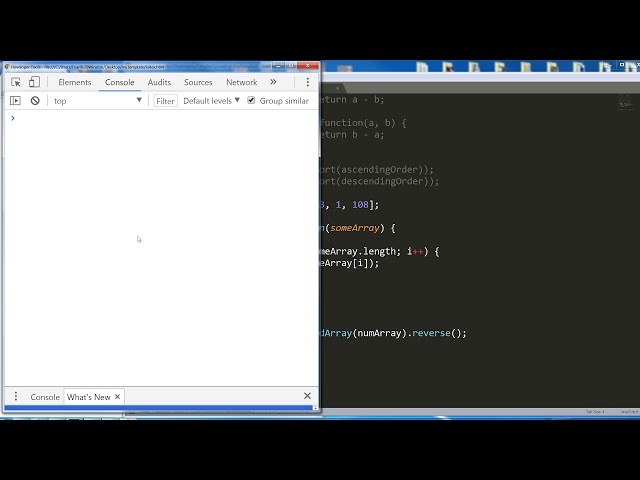The image size is (640, 480).
Task: Click the number 108 in editor
Action: (x=360, y=204)
